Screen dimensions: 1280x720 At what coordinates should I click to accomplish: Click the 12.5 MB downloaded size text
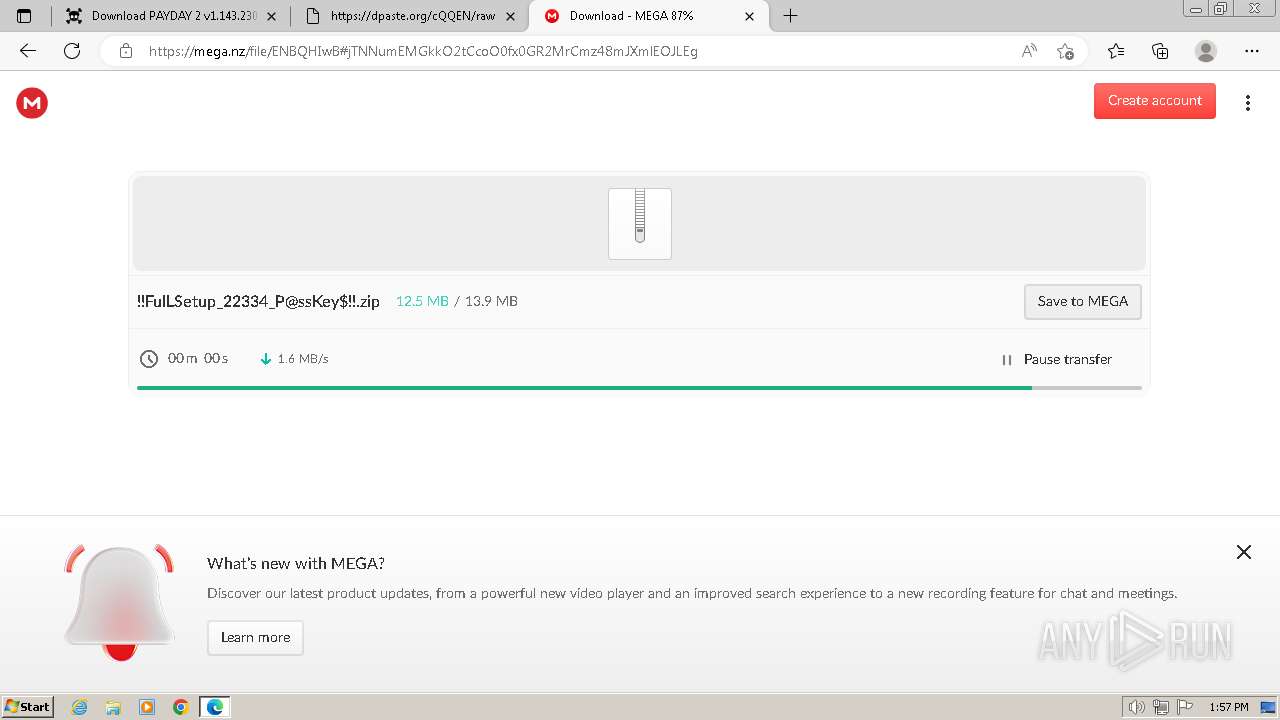[x=422, y=301]
